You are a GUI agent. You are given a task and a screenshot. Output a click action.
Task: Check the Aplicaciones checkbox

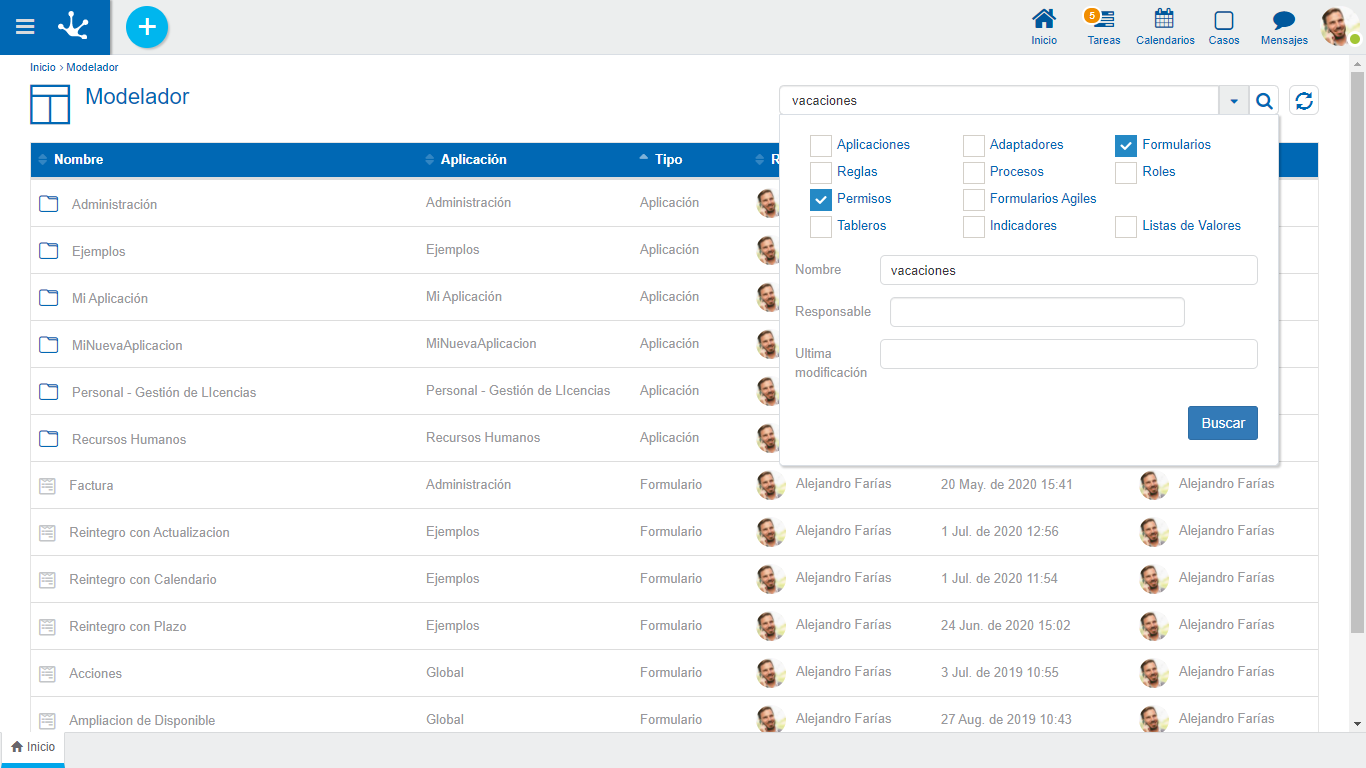[821, 145]
